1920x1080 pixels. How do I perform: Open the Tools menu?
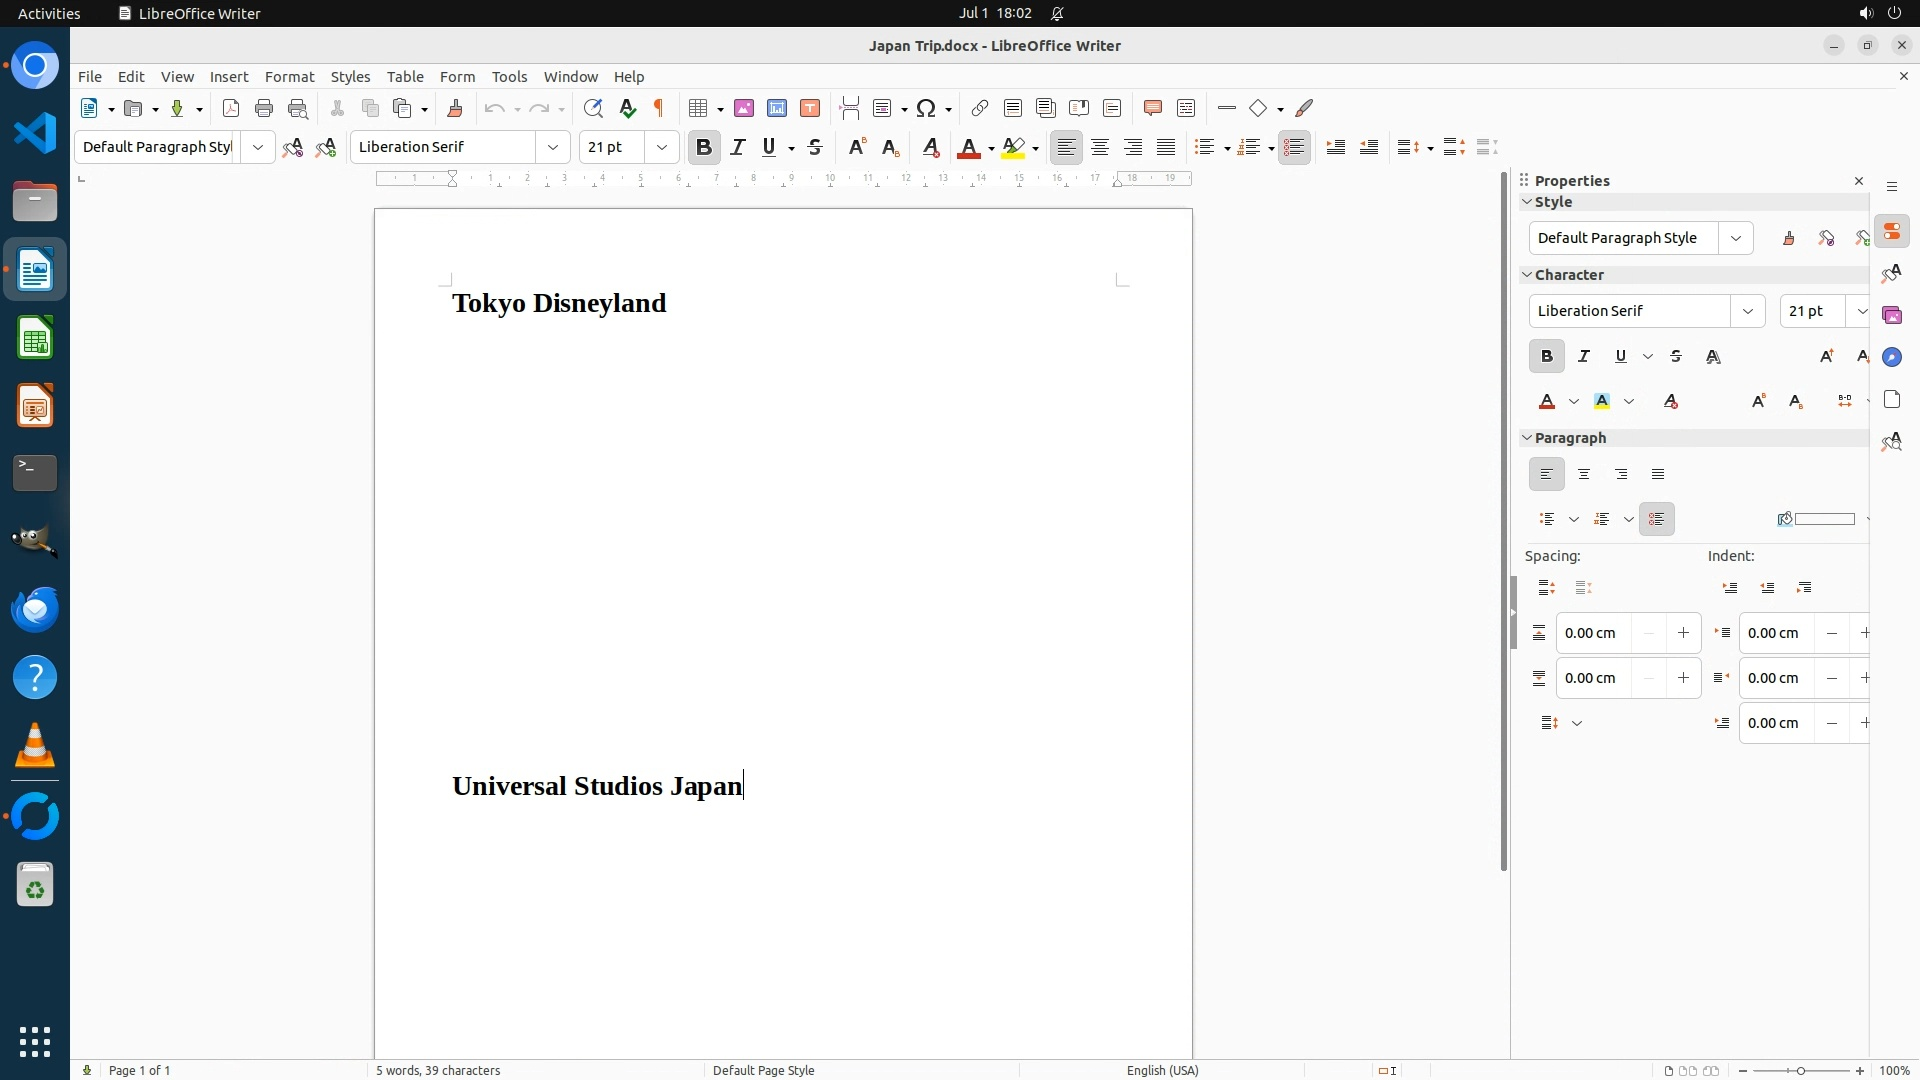tap(509, 76)
